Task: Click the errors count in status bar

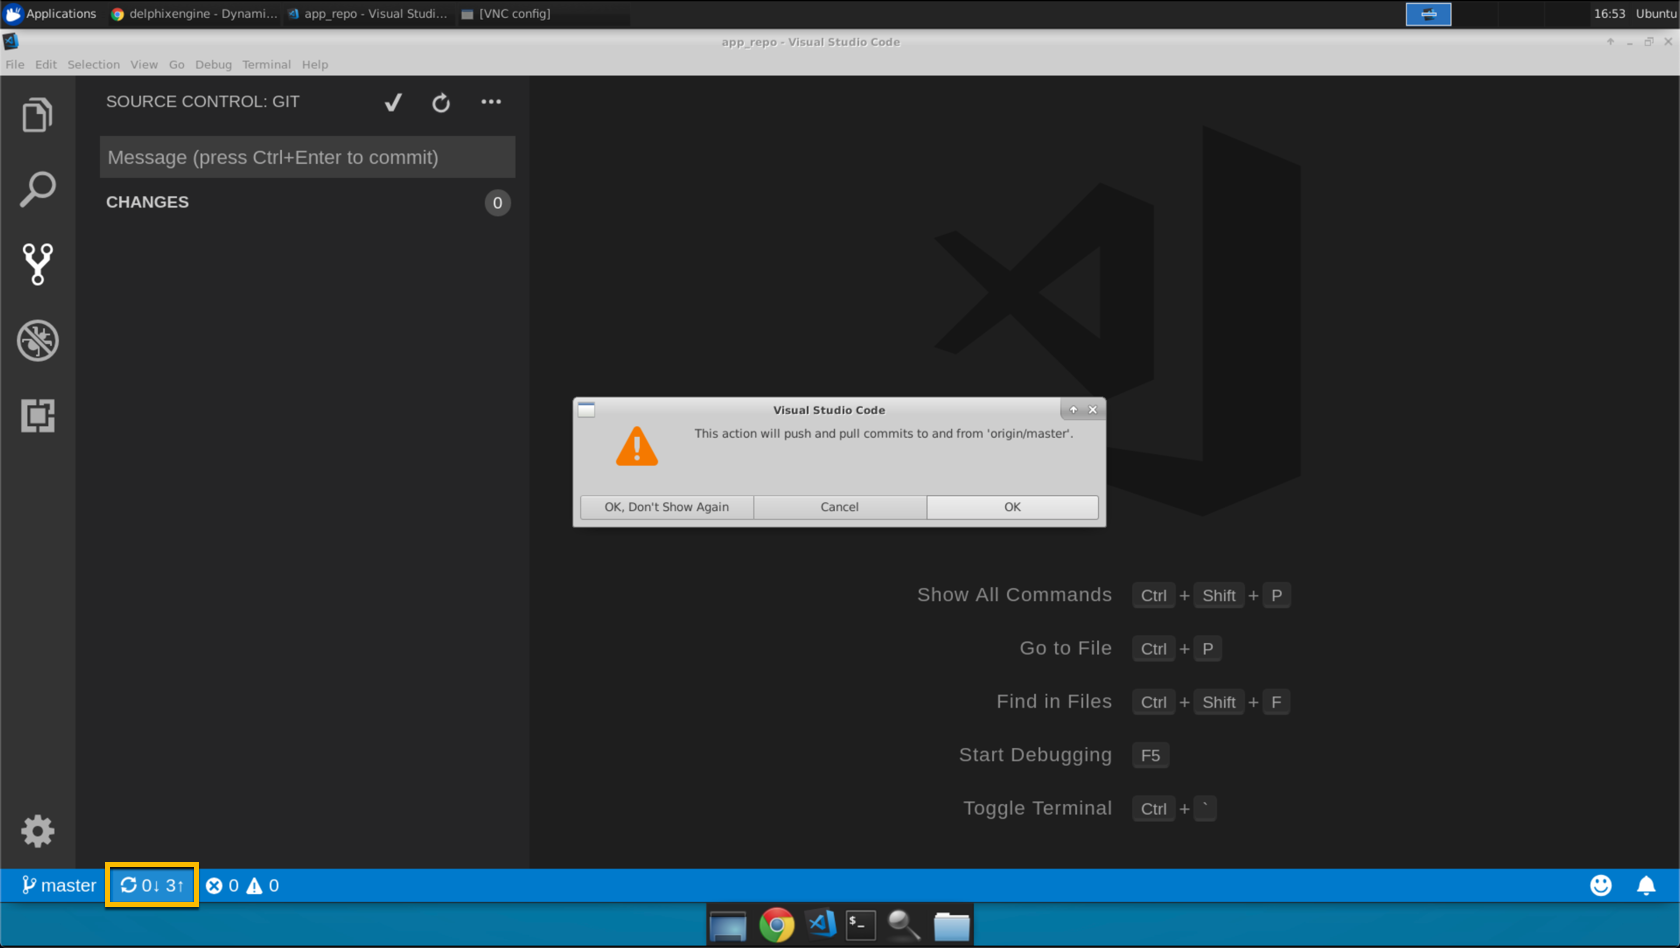Action: (222, 885)
